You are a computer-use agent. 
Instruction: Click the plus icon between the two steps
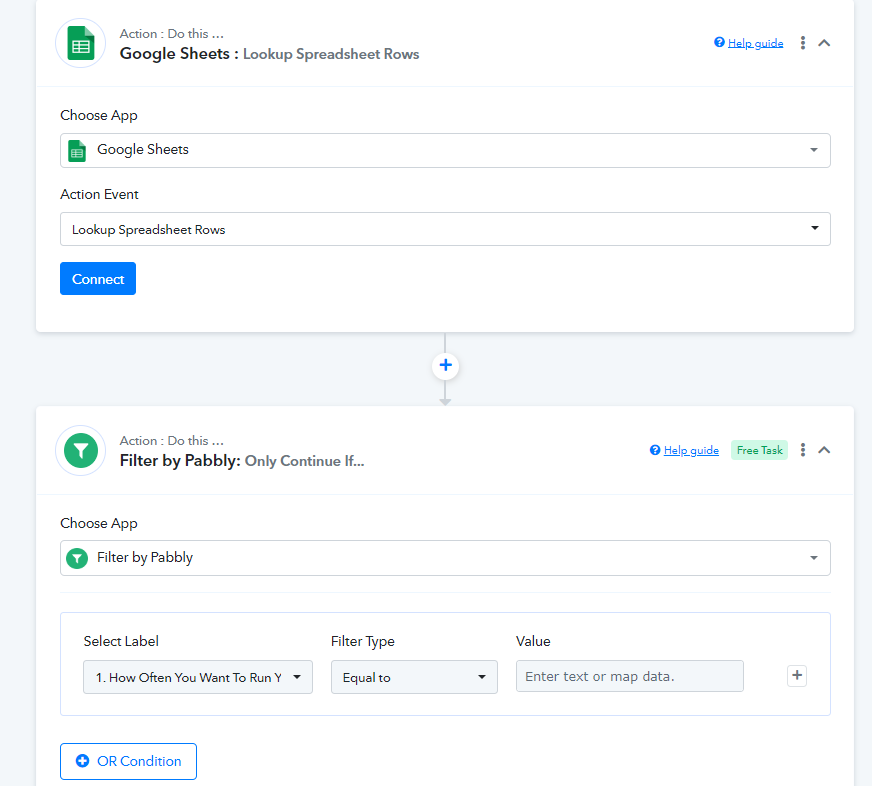445,365
